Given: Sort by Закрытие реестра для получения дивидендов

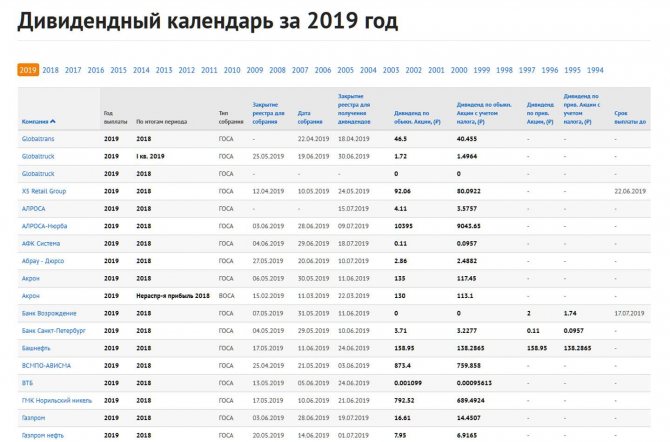Looking at the screenshot, I should (354, 109).
